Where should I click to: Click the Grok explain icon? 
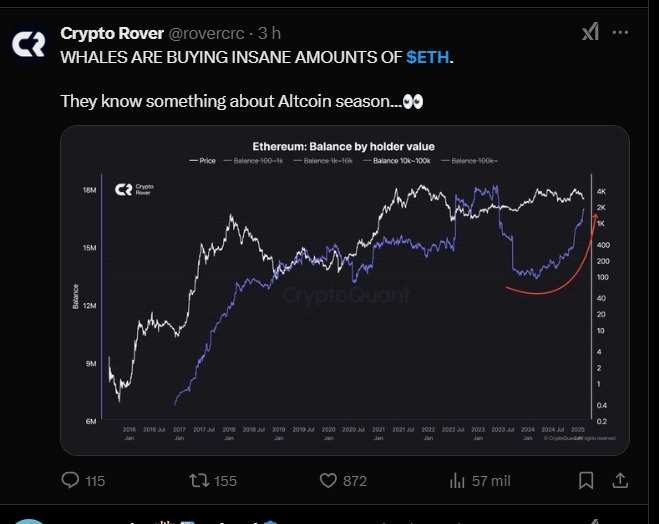click(590, 32)
